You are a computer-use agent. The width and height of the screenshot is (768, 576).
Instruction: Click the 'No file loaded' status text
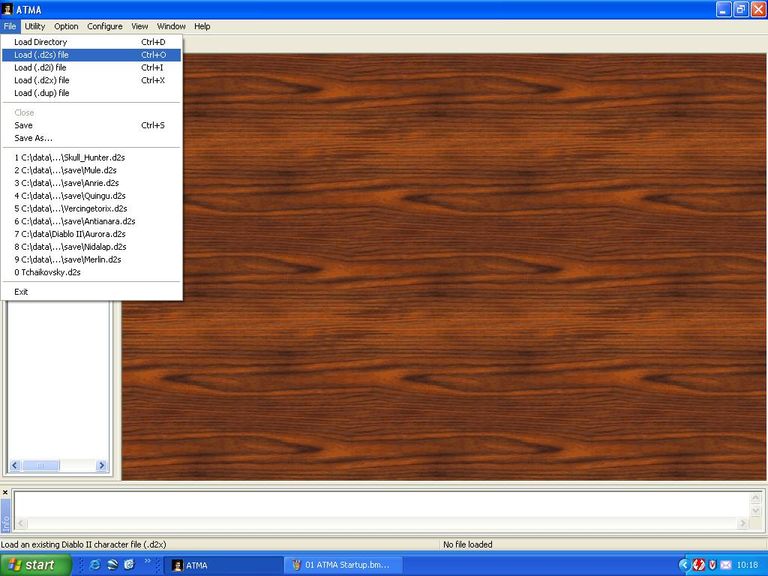(468, 545)
